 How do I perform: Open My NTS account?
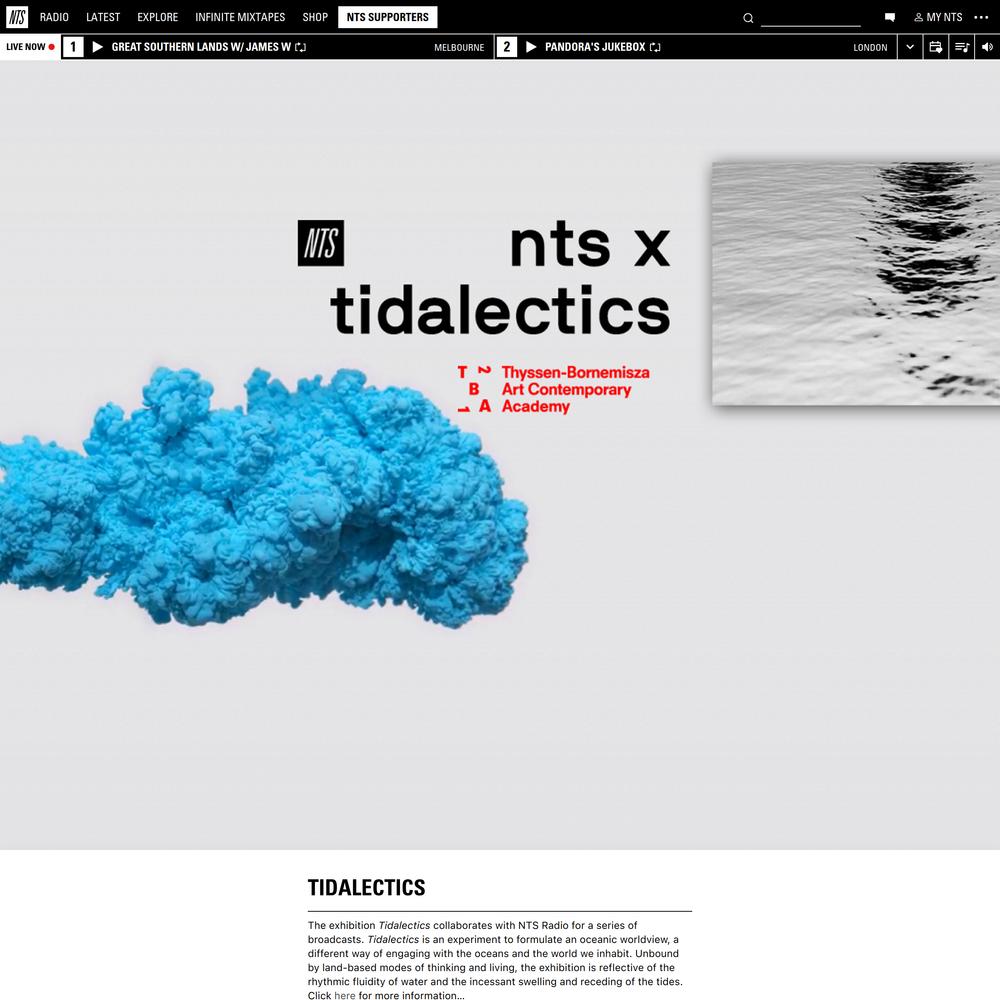coord(938,17)
